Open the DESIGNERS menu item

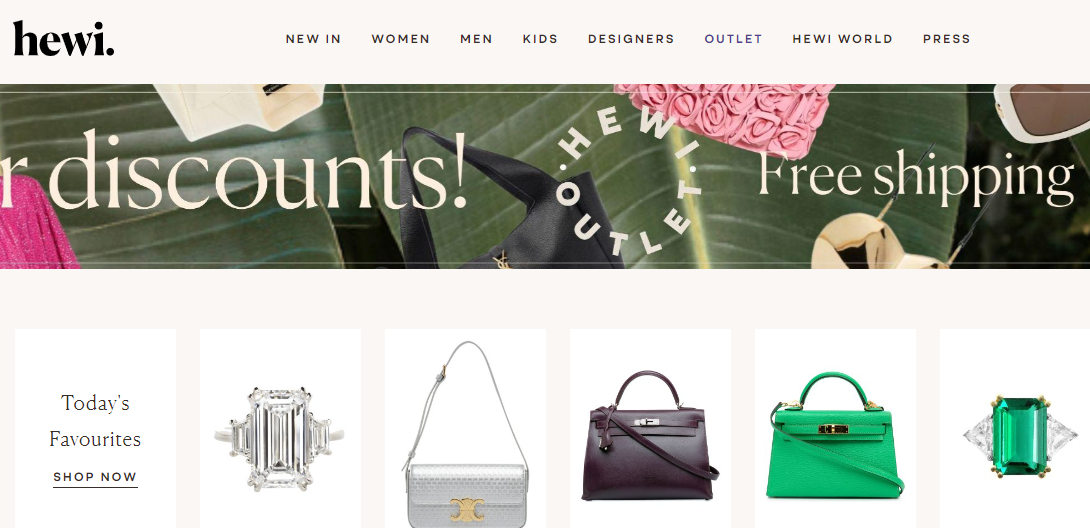click(x=631, y=39)
